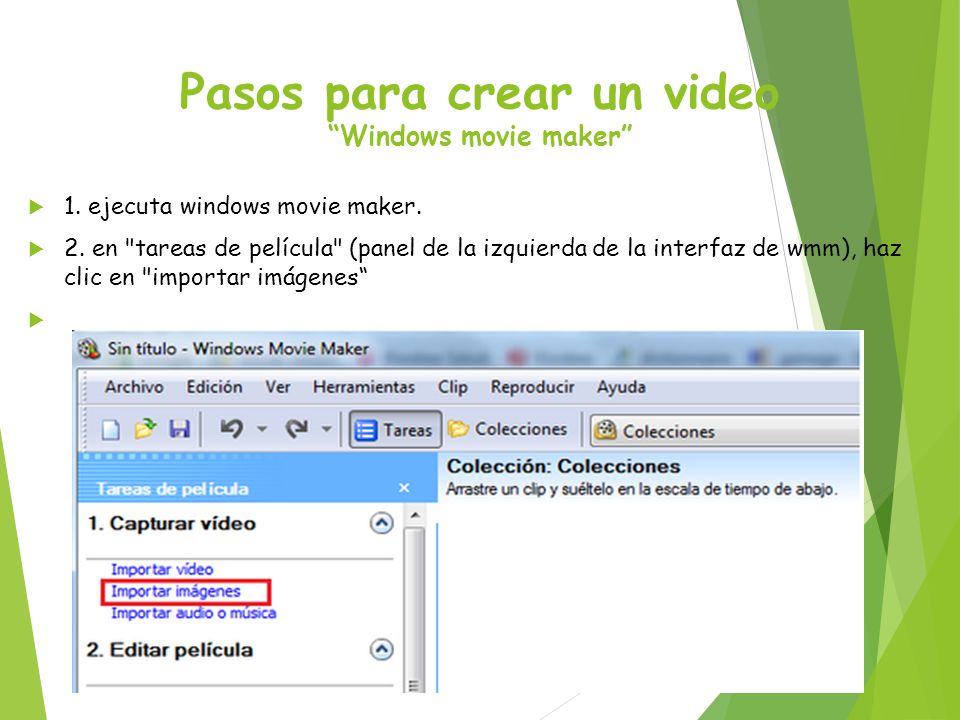This screenshot has width=960, height=720.
Task: Collapse the Editar película section
Action: [x=381, y=650]
